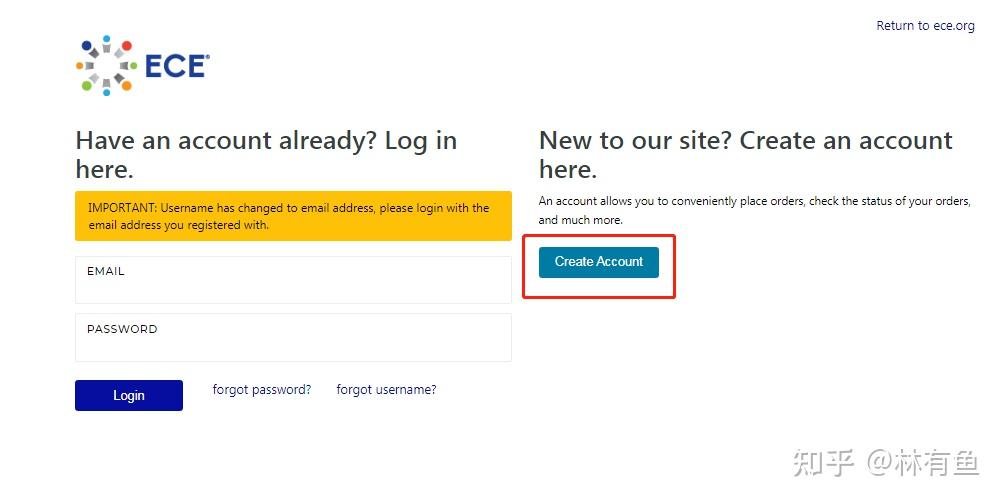1006x503 pixels.
Task: Open the Return to ece.org link
Action: 925,26
